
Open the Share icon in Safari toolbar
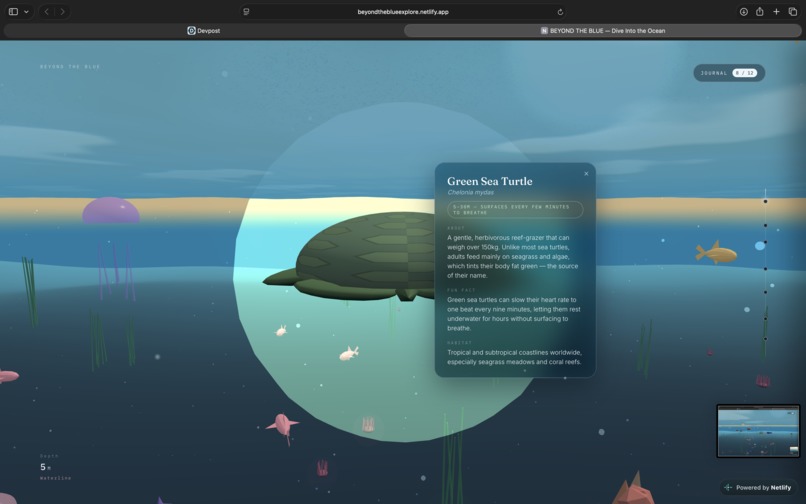click(x=759, y=11)
